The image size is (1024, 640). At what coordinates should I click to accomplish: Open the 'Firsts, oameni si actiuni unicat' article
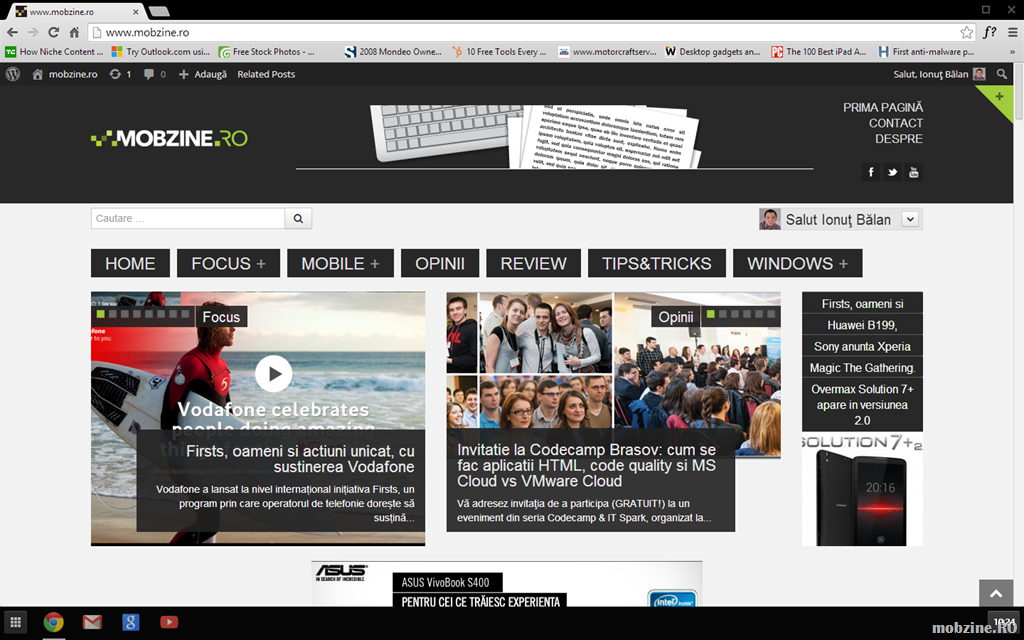pos(300,458)
